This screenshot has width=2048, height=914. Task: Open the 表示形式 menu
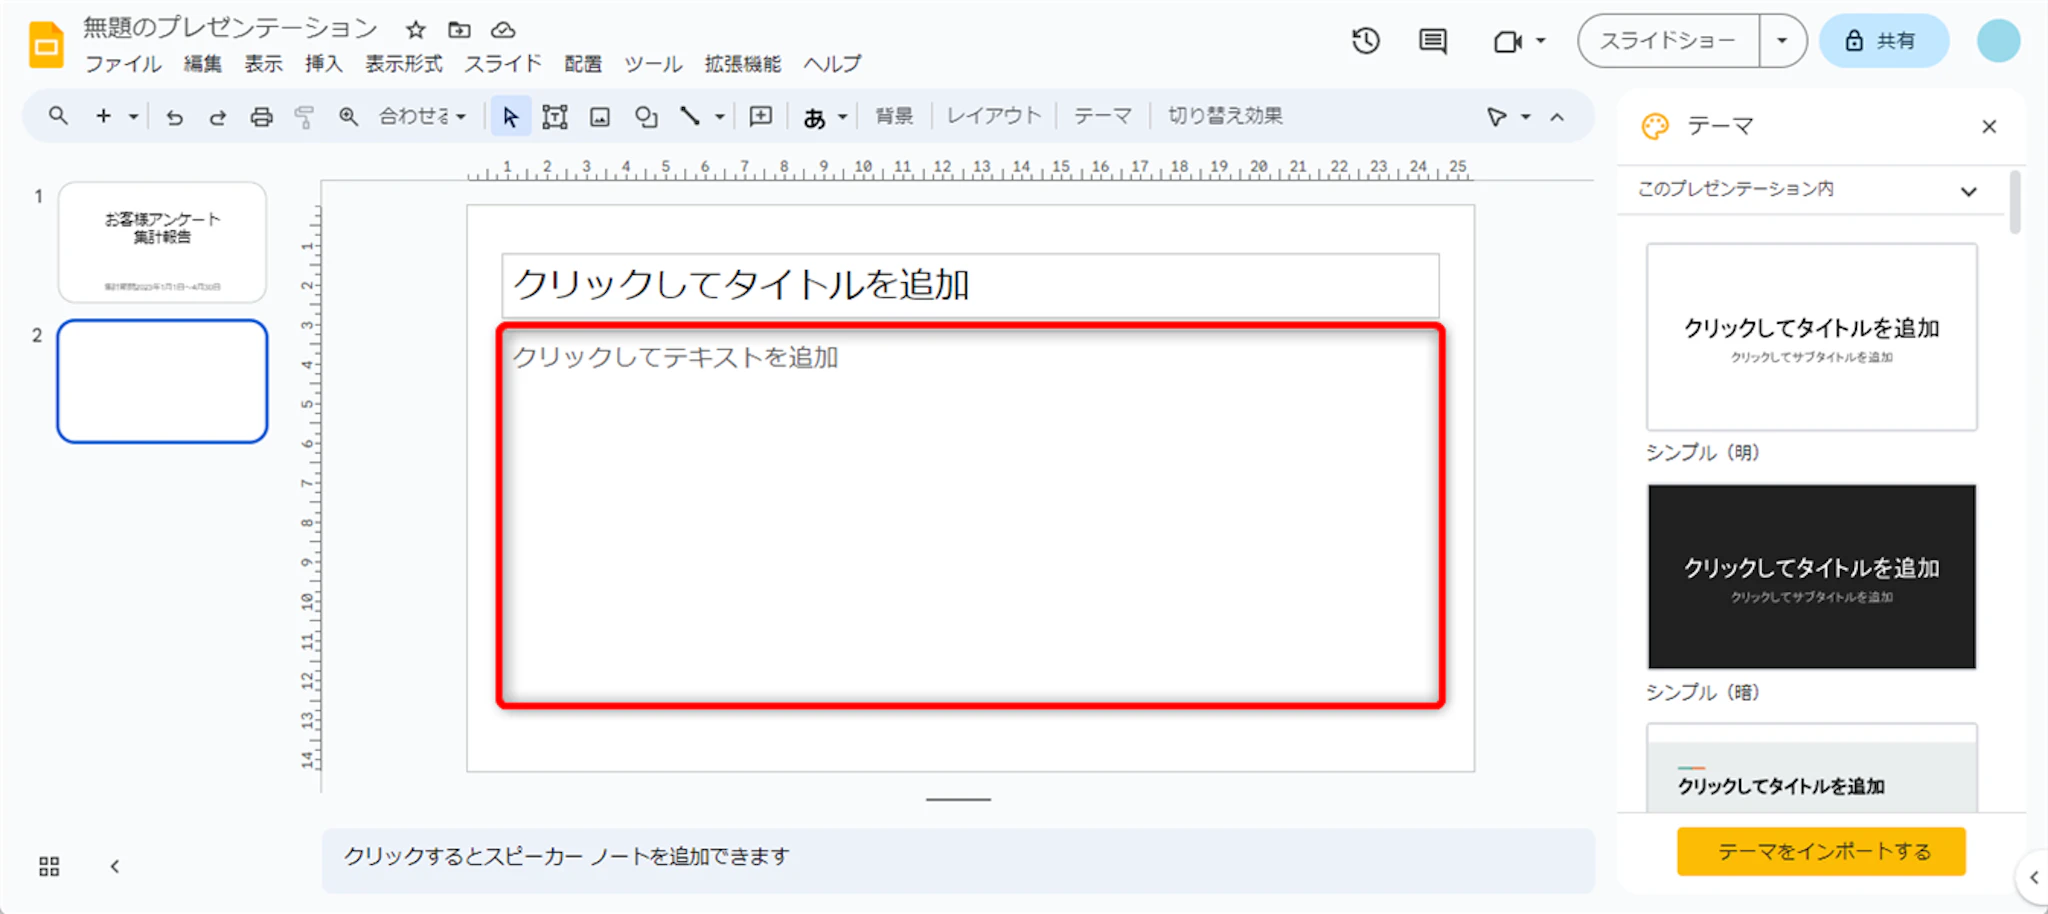coord(403,64)
